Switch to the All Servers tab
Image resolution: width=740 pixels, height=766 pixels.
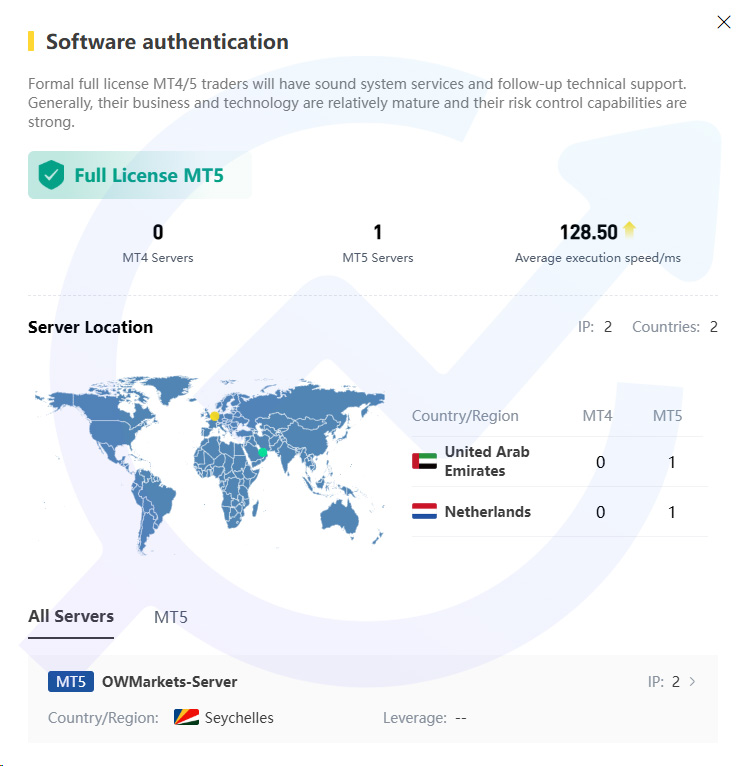point(71,617)
